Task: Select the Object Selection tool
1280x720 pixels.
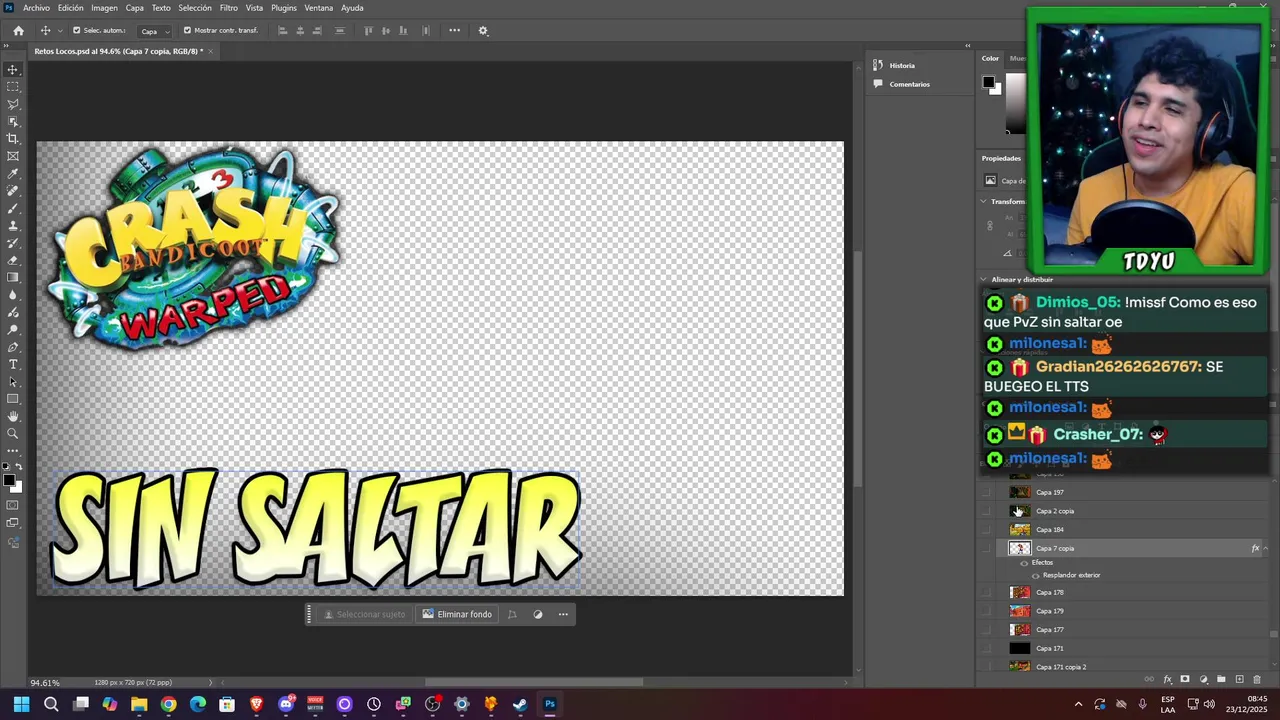Action: (13, 121)
